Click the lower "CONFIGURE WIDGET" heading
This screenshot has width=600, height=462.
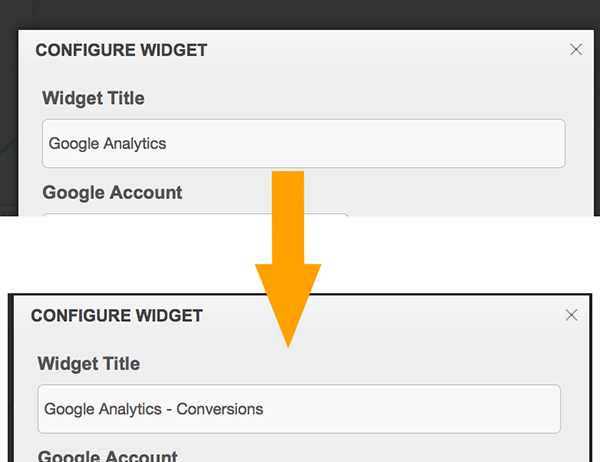117,316
